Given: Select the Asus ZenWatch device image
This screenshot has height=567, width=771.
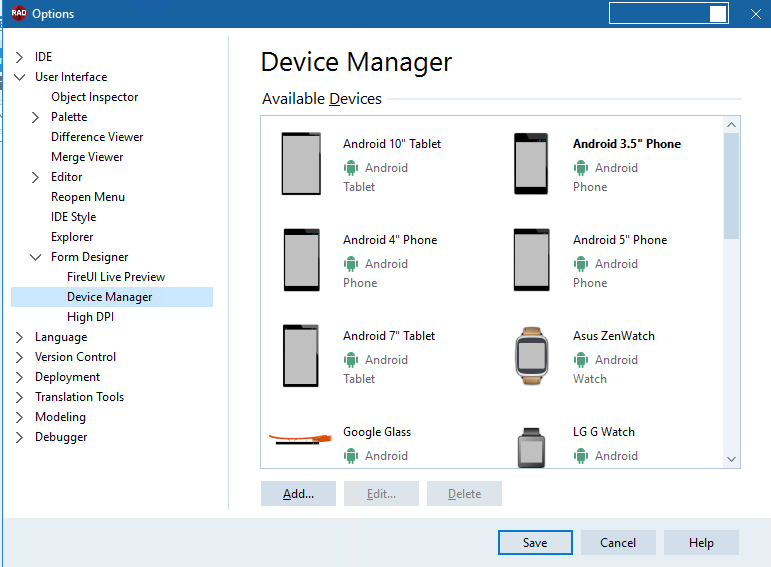Looking at the screenshot, I should click(532, 356).
